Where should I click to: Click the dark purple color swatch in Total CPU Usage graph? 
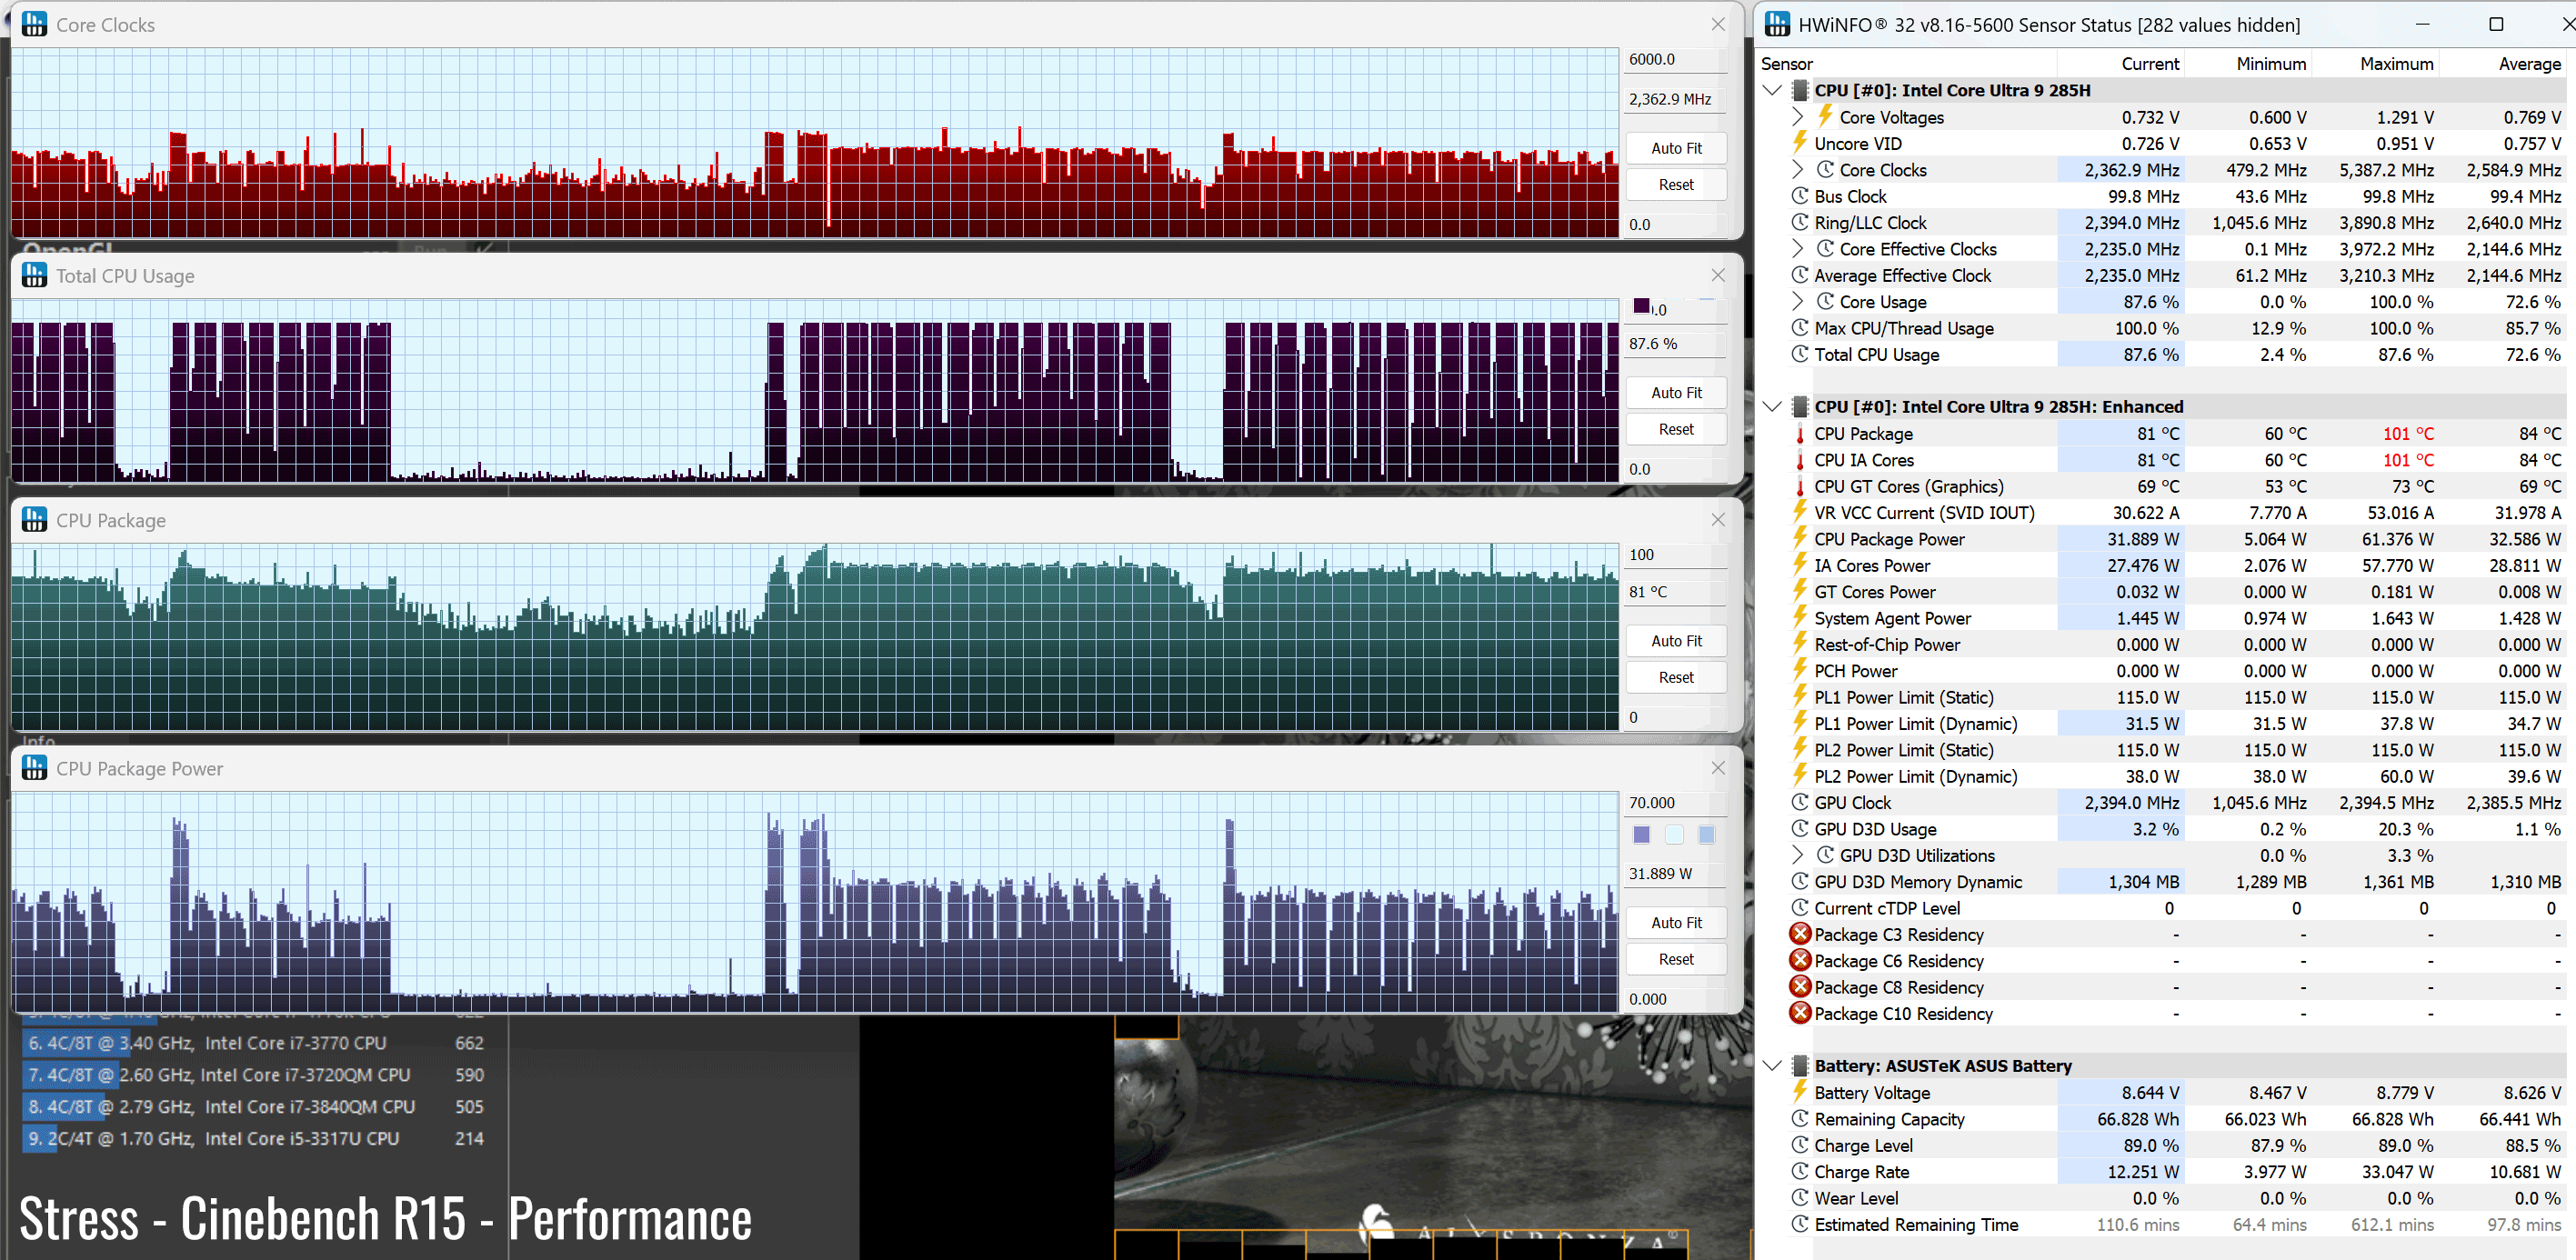click(1642, 306)
